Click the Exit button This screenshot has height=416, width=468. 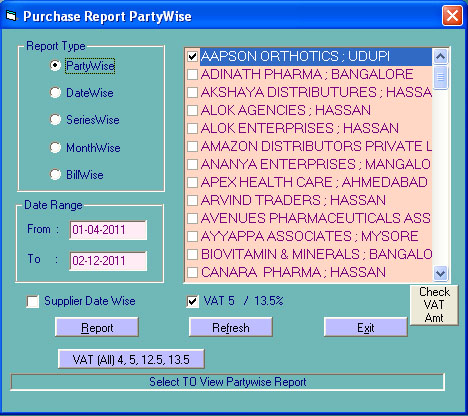[x=366, y=327]
